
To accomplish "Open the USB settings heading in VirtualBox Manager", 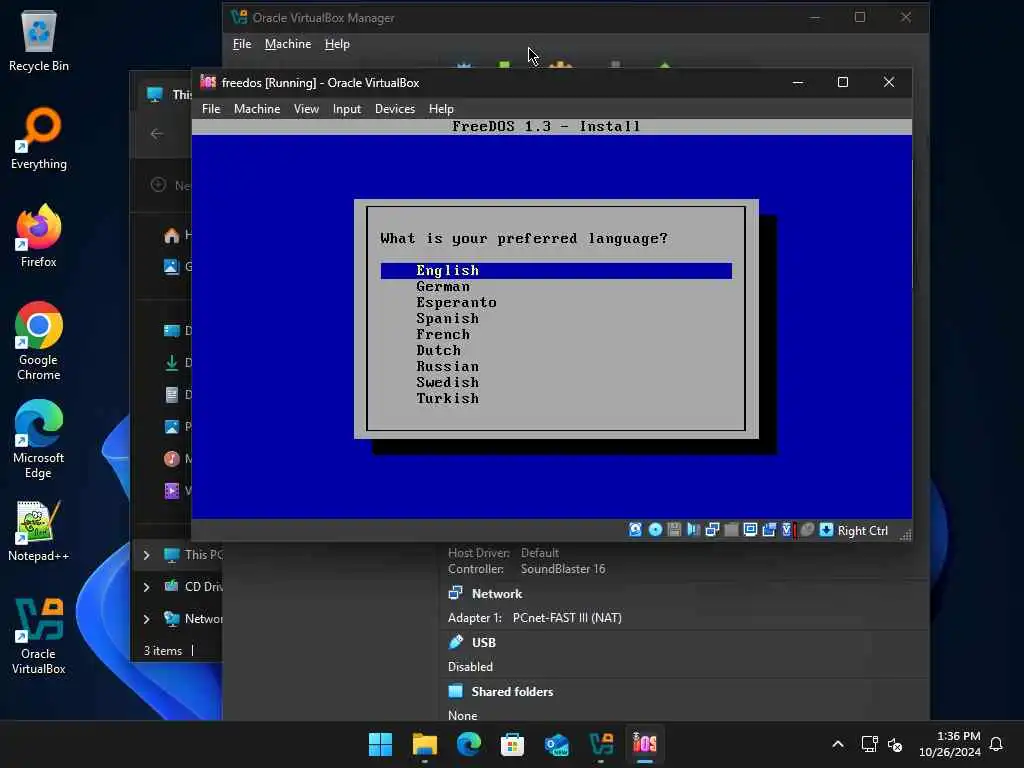I will [484, 643].
